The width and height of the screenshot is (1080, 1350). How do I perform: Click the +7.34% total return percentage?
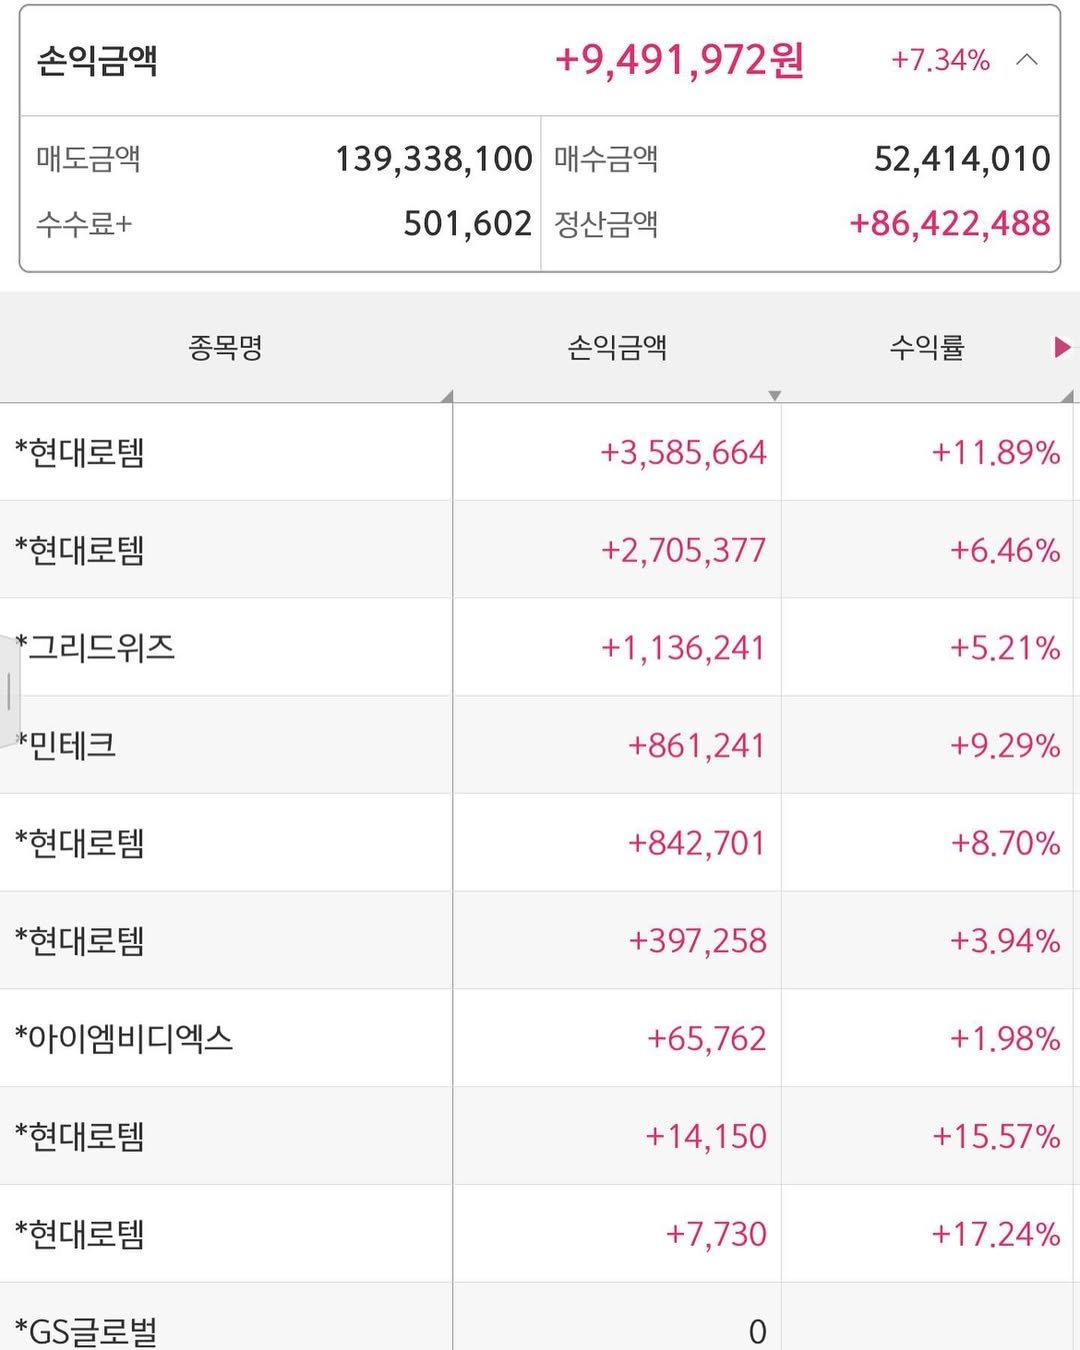tap(940, 60)
